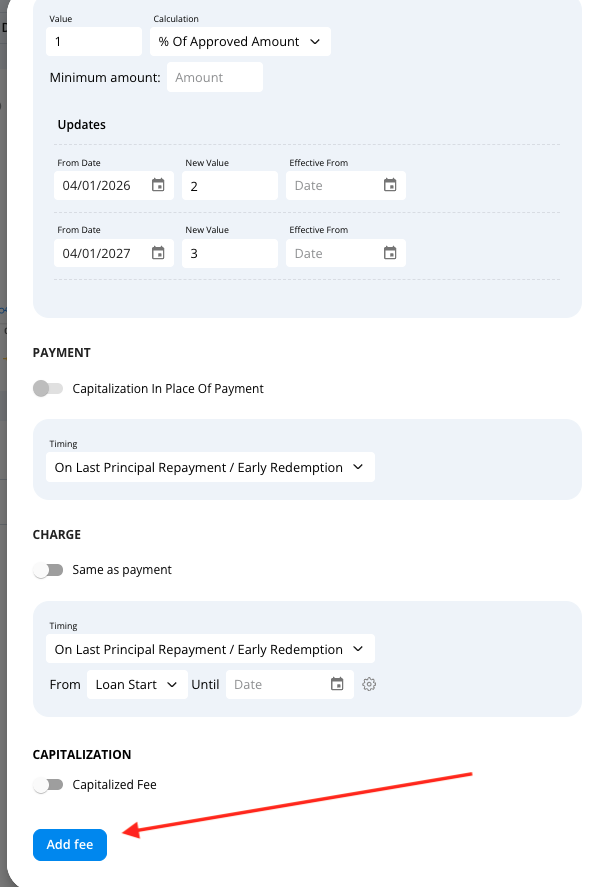Enable the Capitalized Fee toggle

[x=48, y=784]
